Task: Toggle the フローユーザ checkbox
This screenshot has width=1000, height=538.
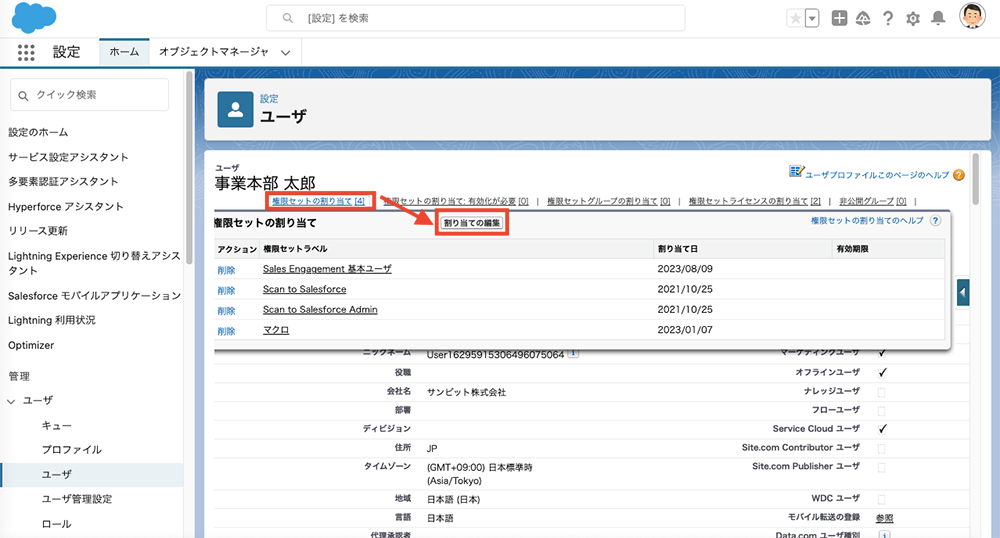Action: 881,411
